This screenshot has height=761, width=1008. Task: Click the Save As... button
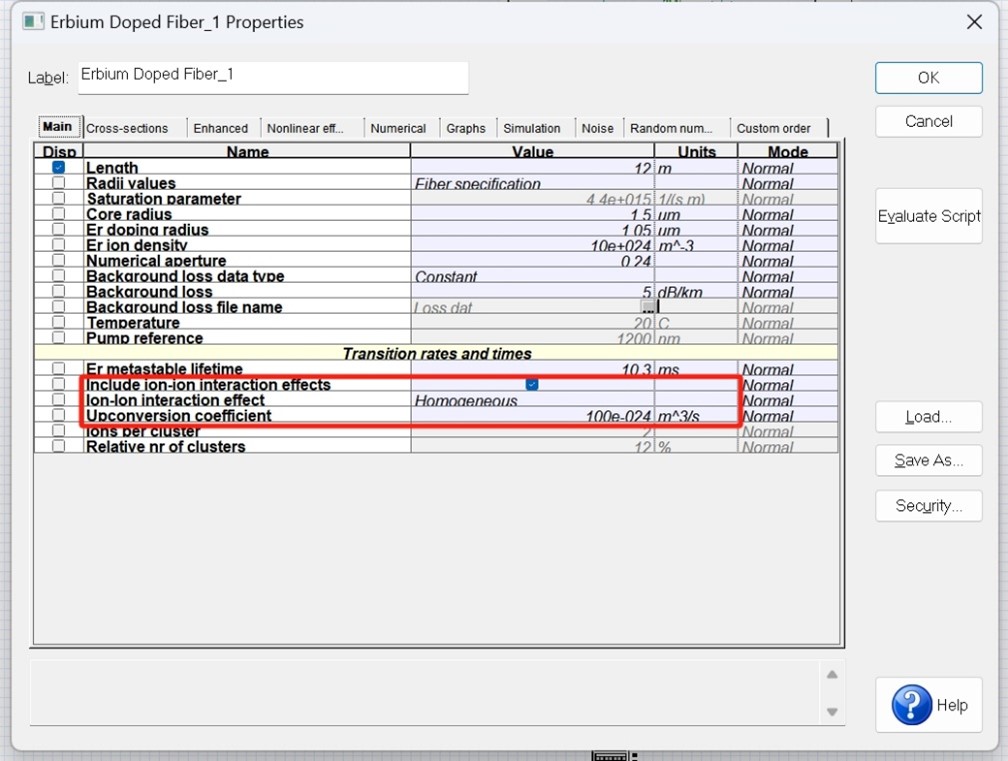(x=928, y=460)
